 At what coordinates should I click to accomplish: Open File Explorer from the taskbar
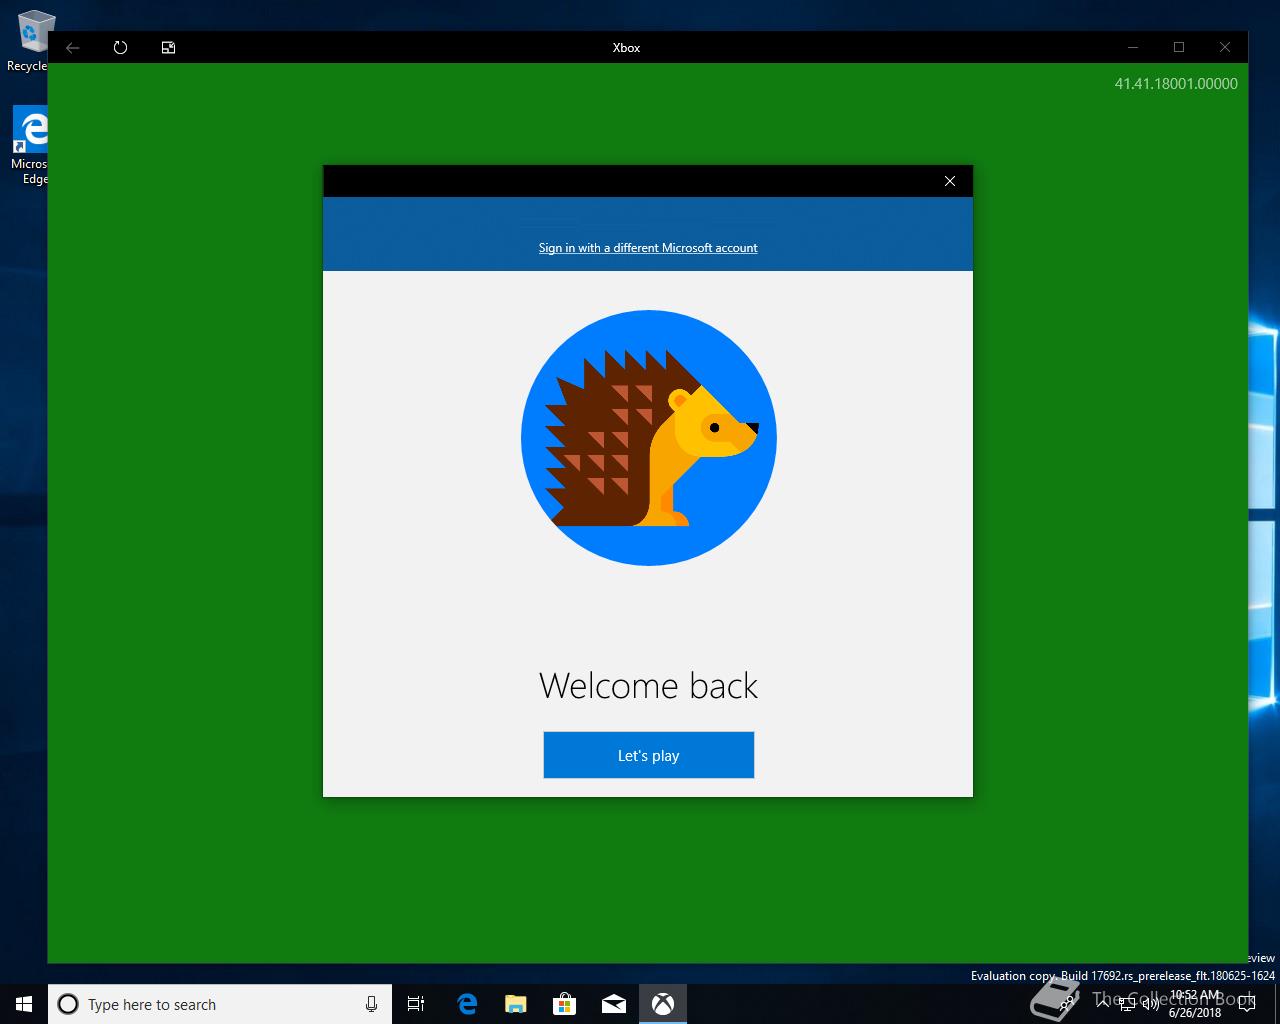[516, 1004]
